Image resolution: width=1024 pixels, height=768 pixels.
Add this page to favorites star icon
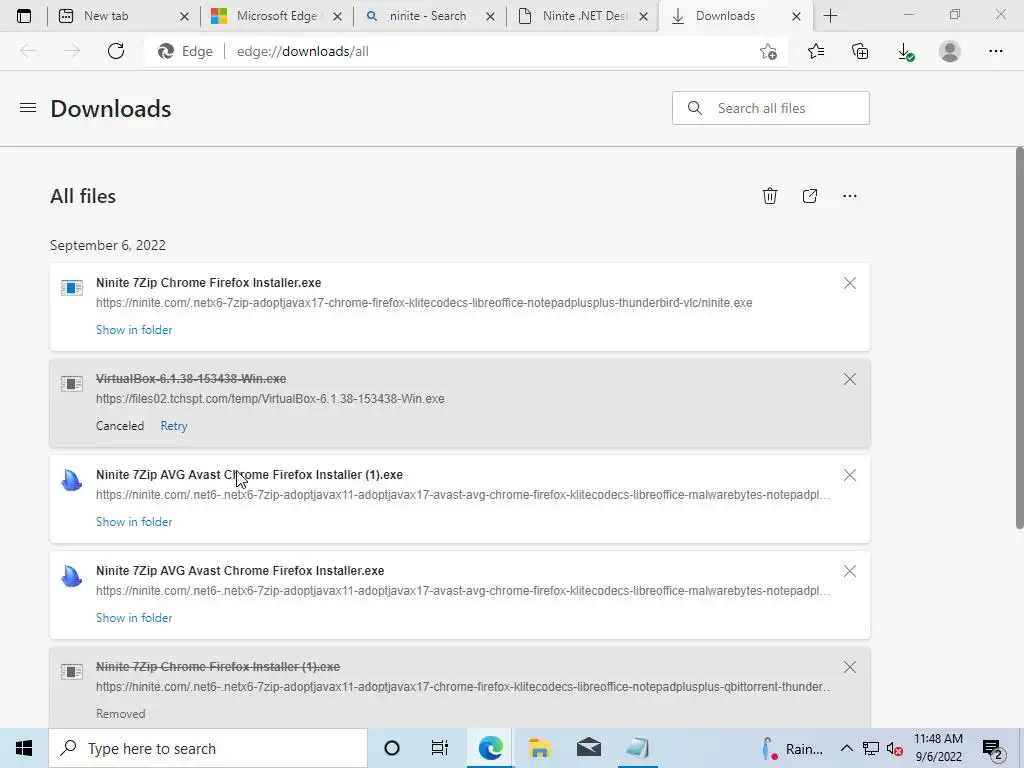769,51
